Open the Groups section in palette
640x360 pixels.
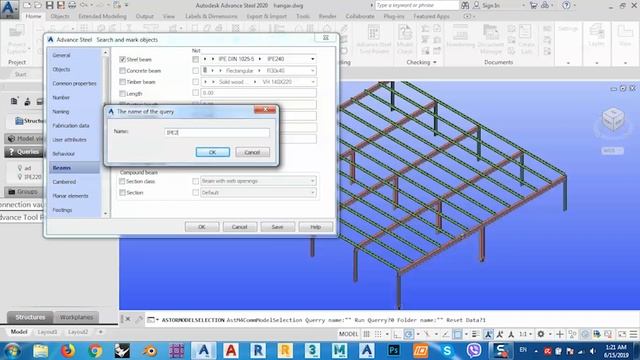point(24,191)
